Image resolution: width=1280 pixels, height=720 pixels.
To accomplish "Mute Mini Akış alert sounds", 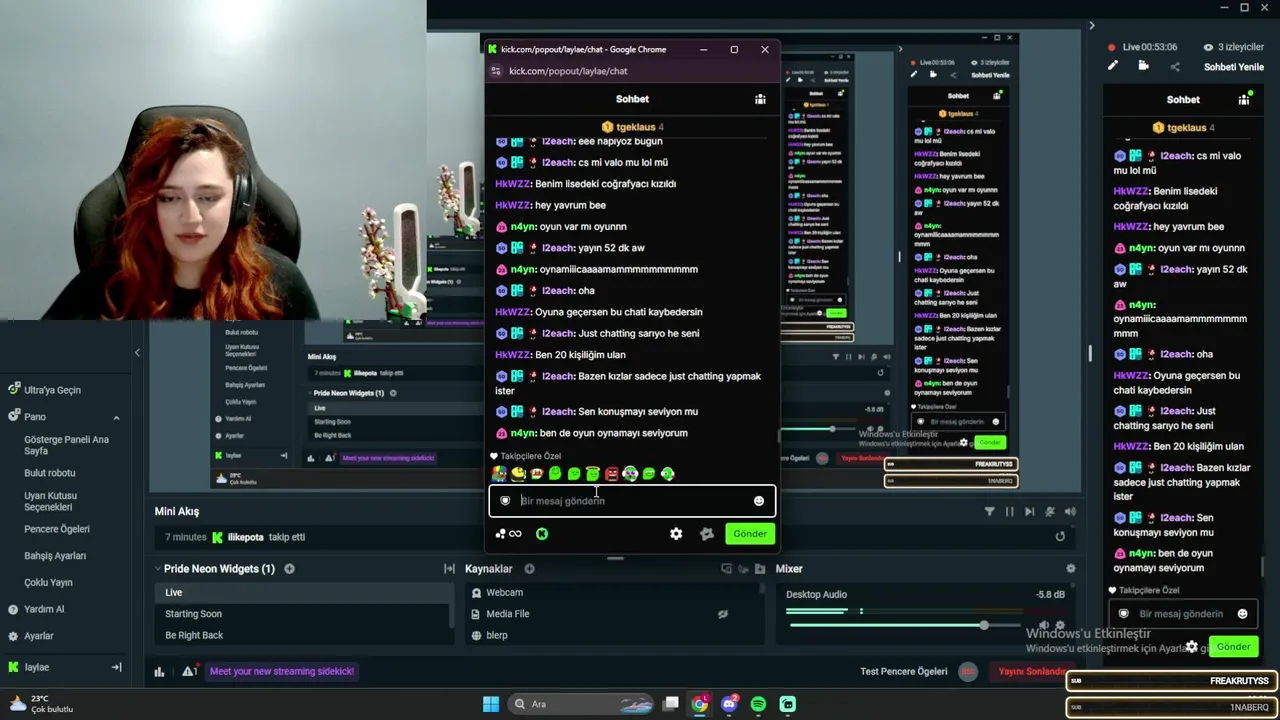I will pyautogui.click(x=1070, y=512).
